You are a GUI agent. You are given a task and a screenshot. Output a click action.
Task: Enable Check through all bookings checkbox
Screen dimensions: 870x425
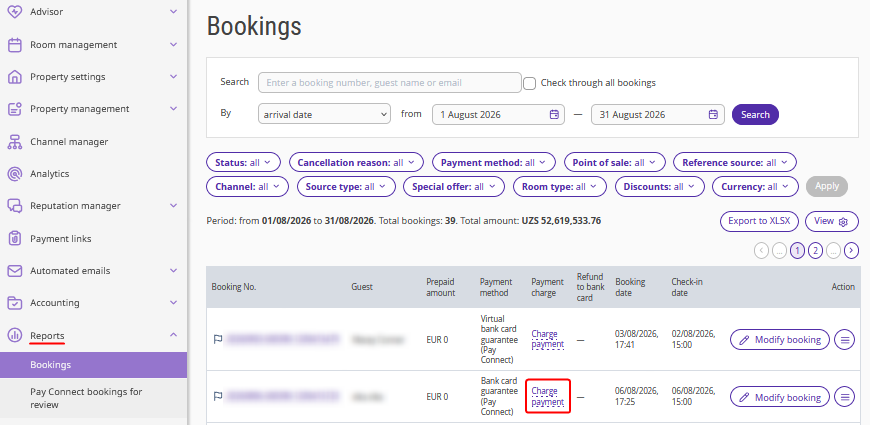click(530, 83)
